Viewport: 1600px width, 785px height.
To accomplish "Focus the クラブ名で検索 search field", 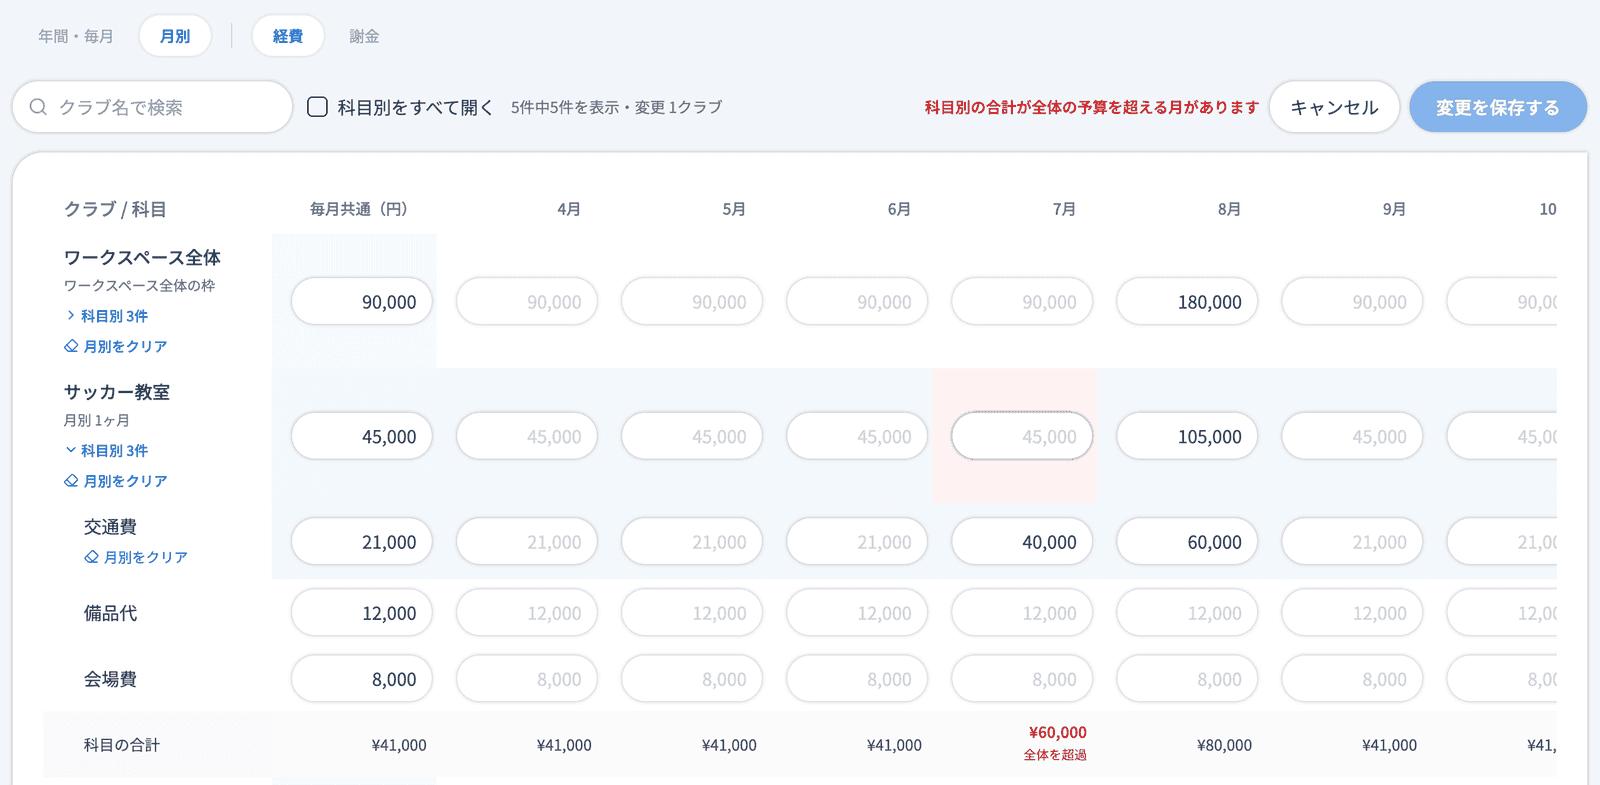I will (152, 107).
